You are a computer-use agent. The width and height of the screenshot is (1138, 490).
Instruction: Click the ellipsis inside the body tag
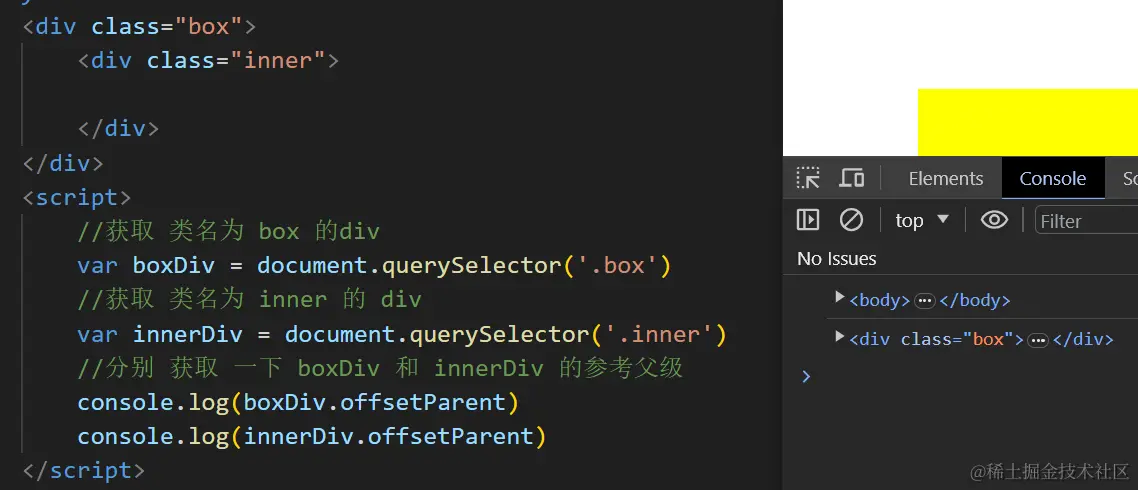[x=925, y=301]
